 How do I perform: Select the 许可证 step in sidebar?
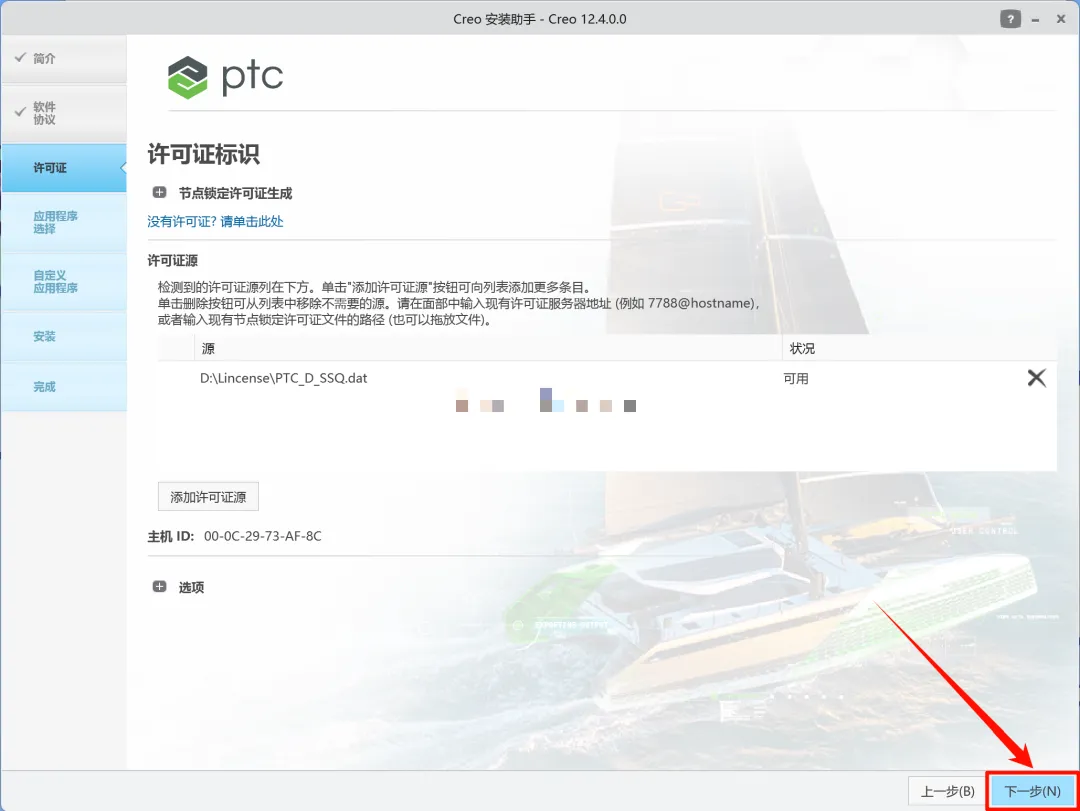(64, 168)
